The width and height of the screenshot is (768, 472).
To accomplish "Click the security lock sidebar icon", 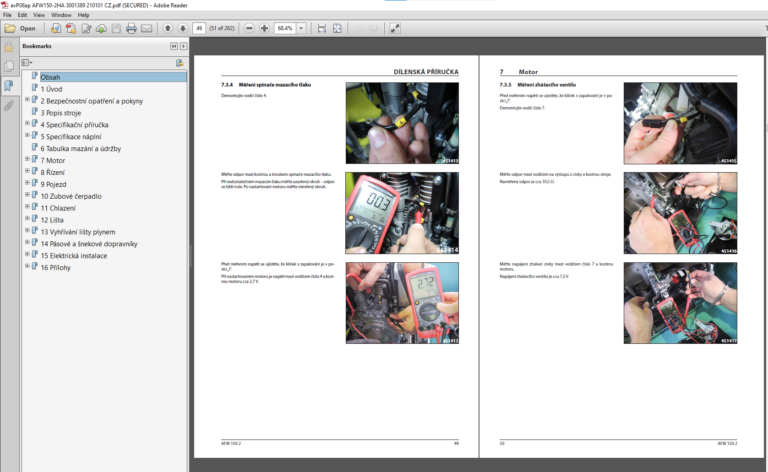I will click(x=9, y=47).
